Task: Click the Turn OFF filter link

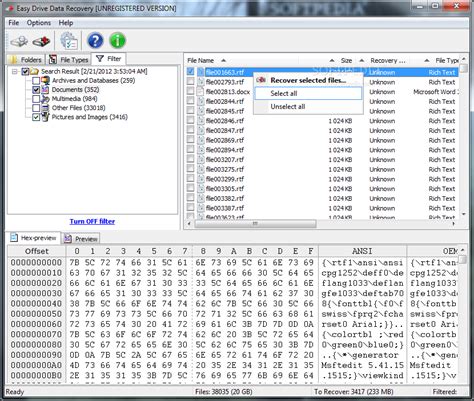Action: coord(92,221)
